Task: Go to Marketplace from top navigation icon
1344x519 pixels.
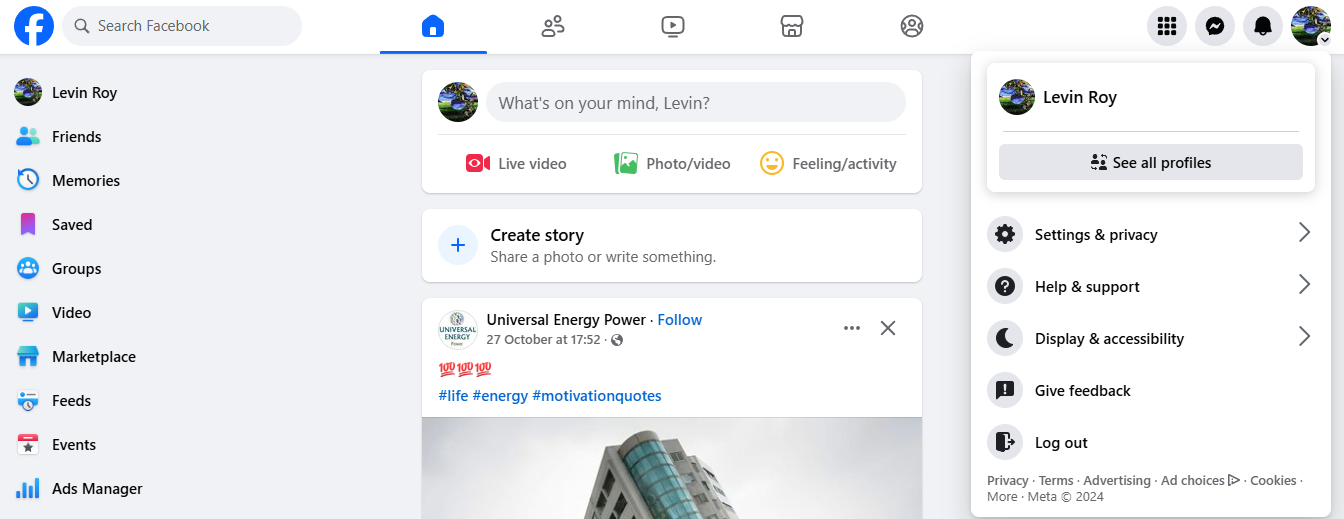Action: [792, 26]
